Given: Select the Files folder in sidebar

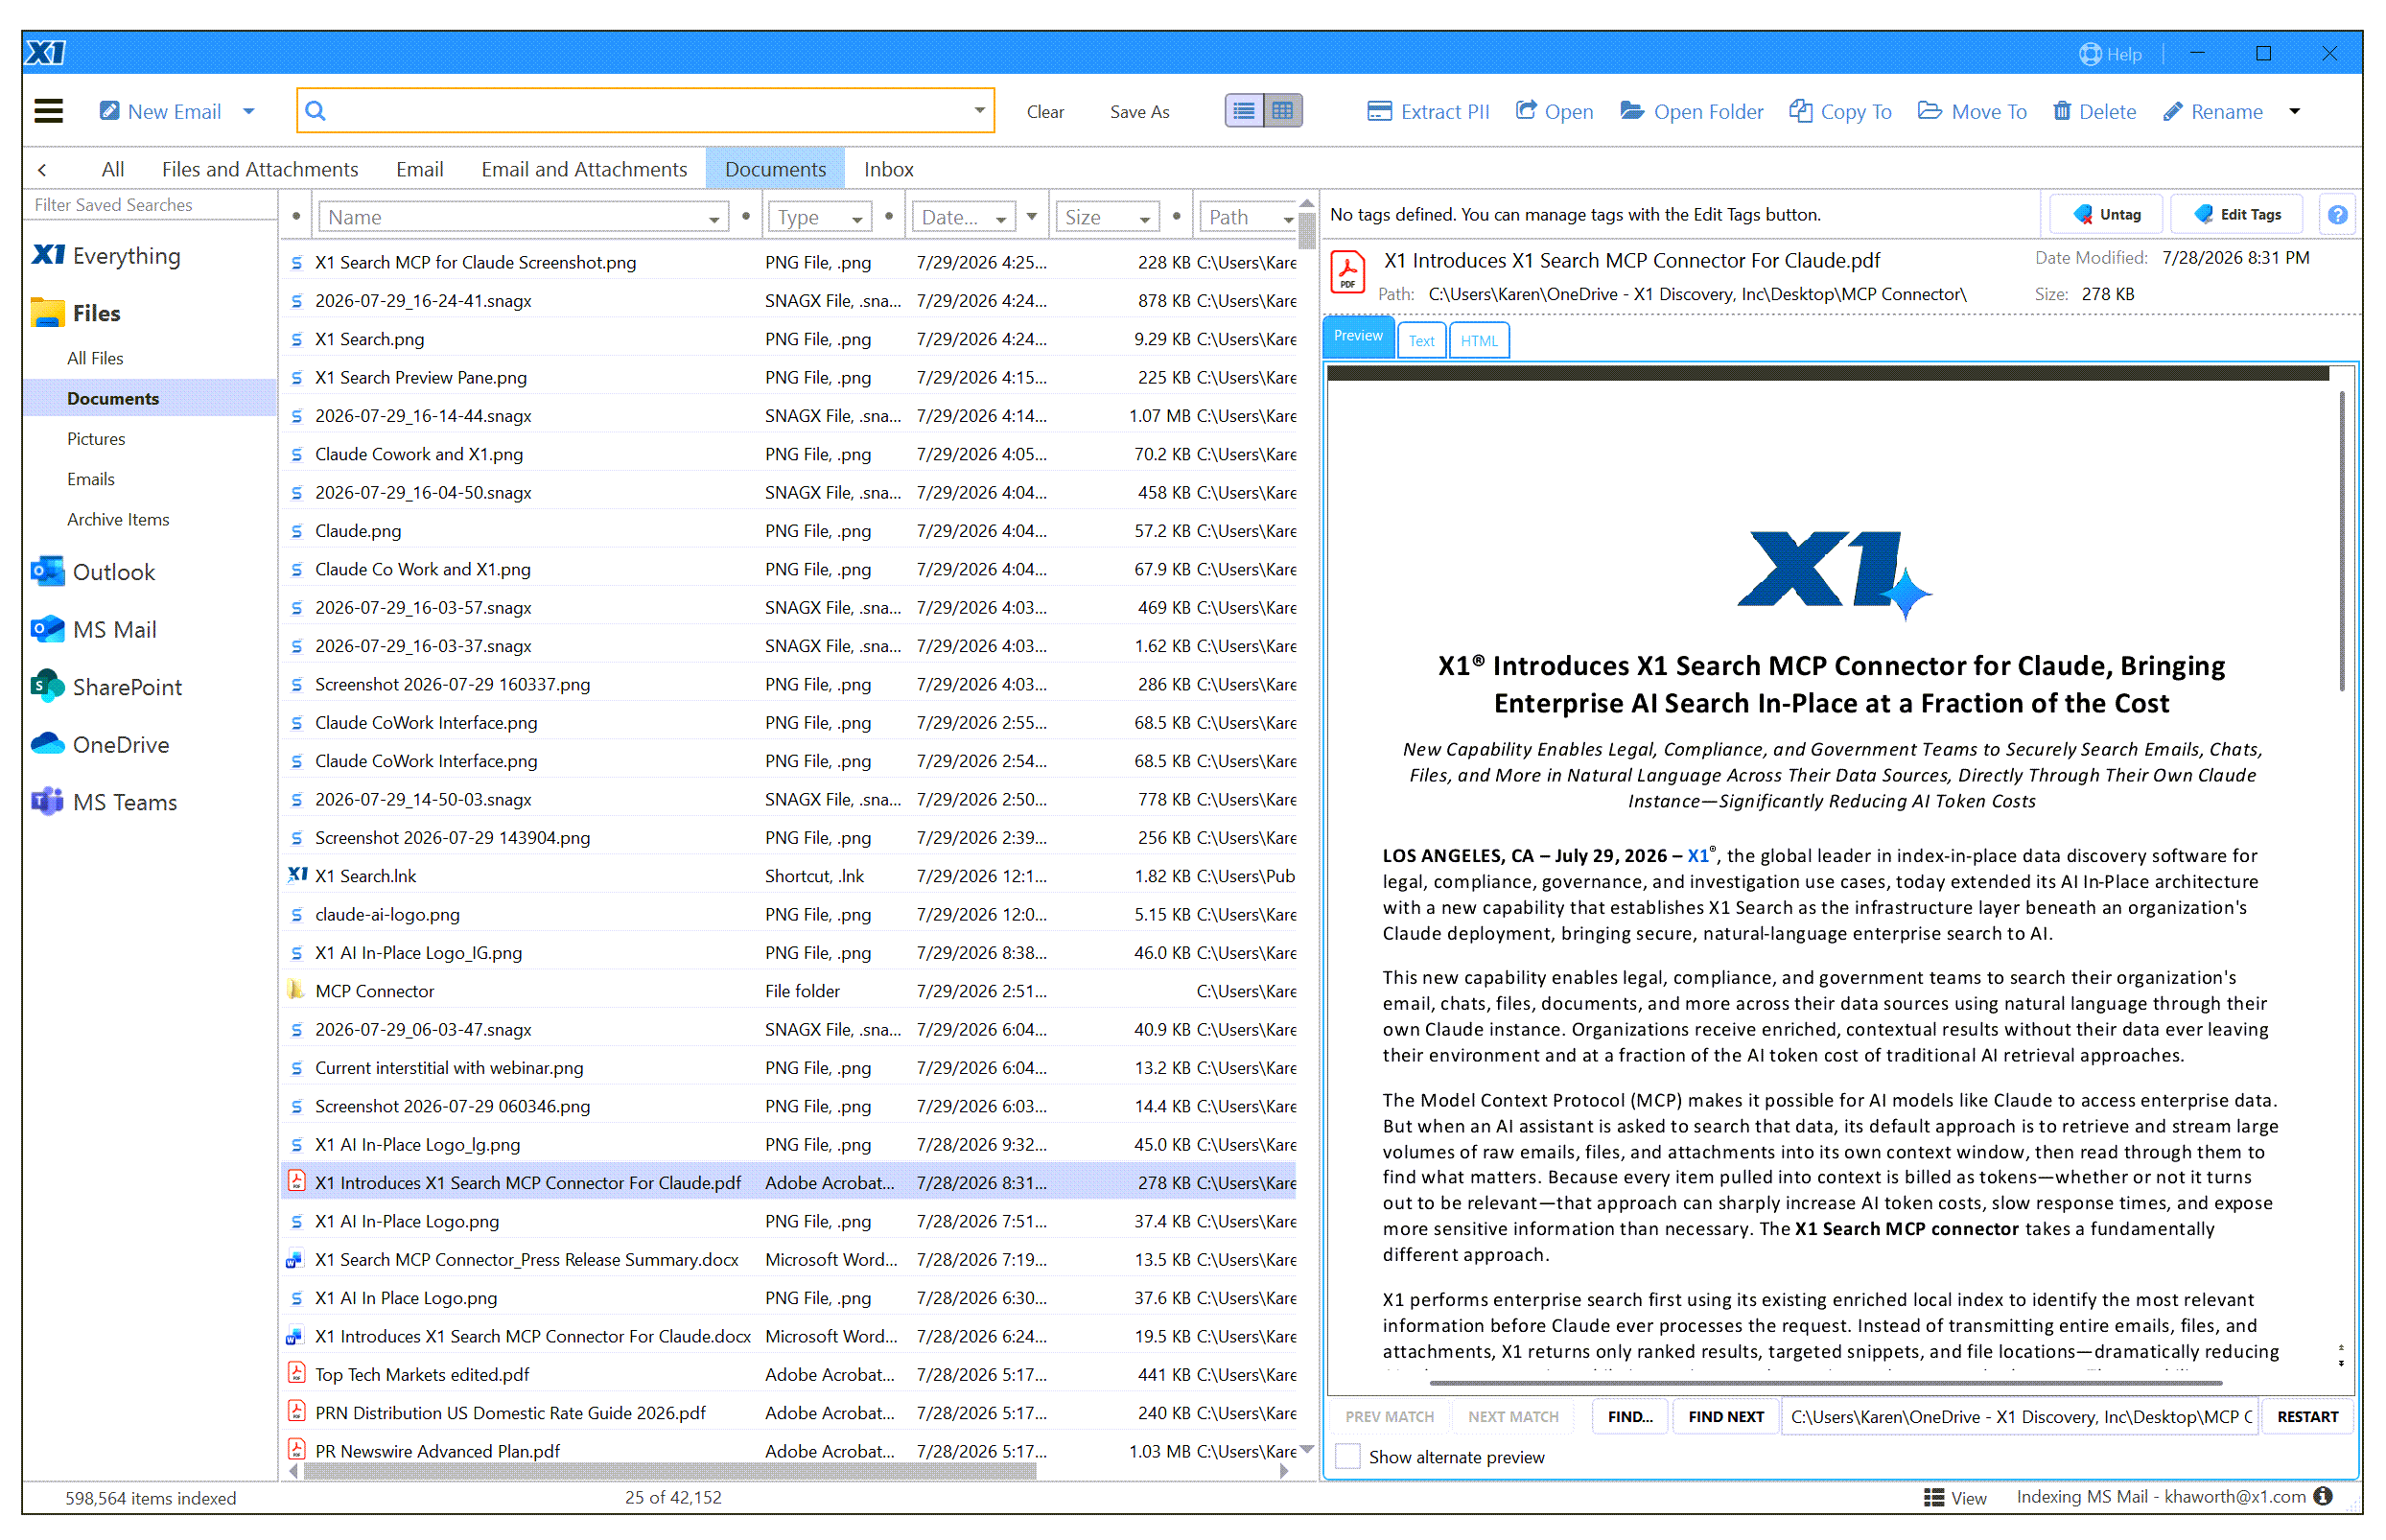Looking at the screenshot, I should [76, 313].
